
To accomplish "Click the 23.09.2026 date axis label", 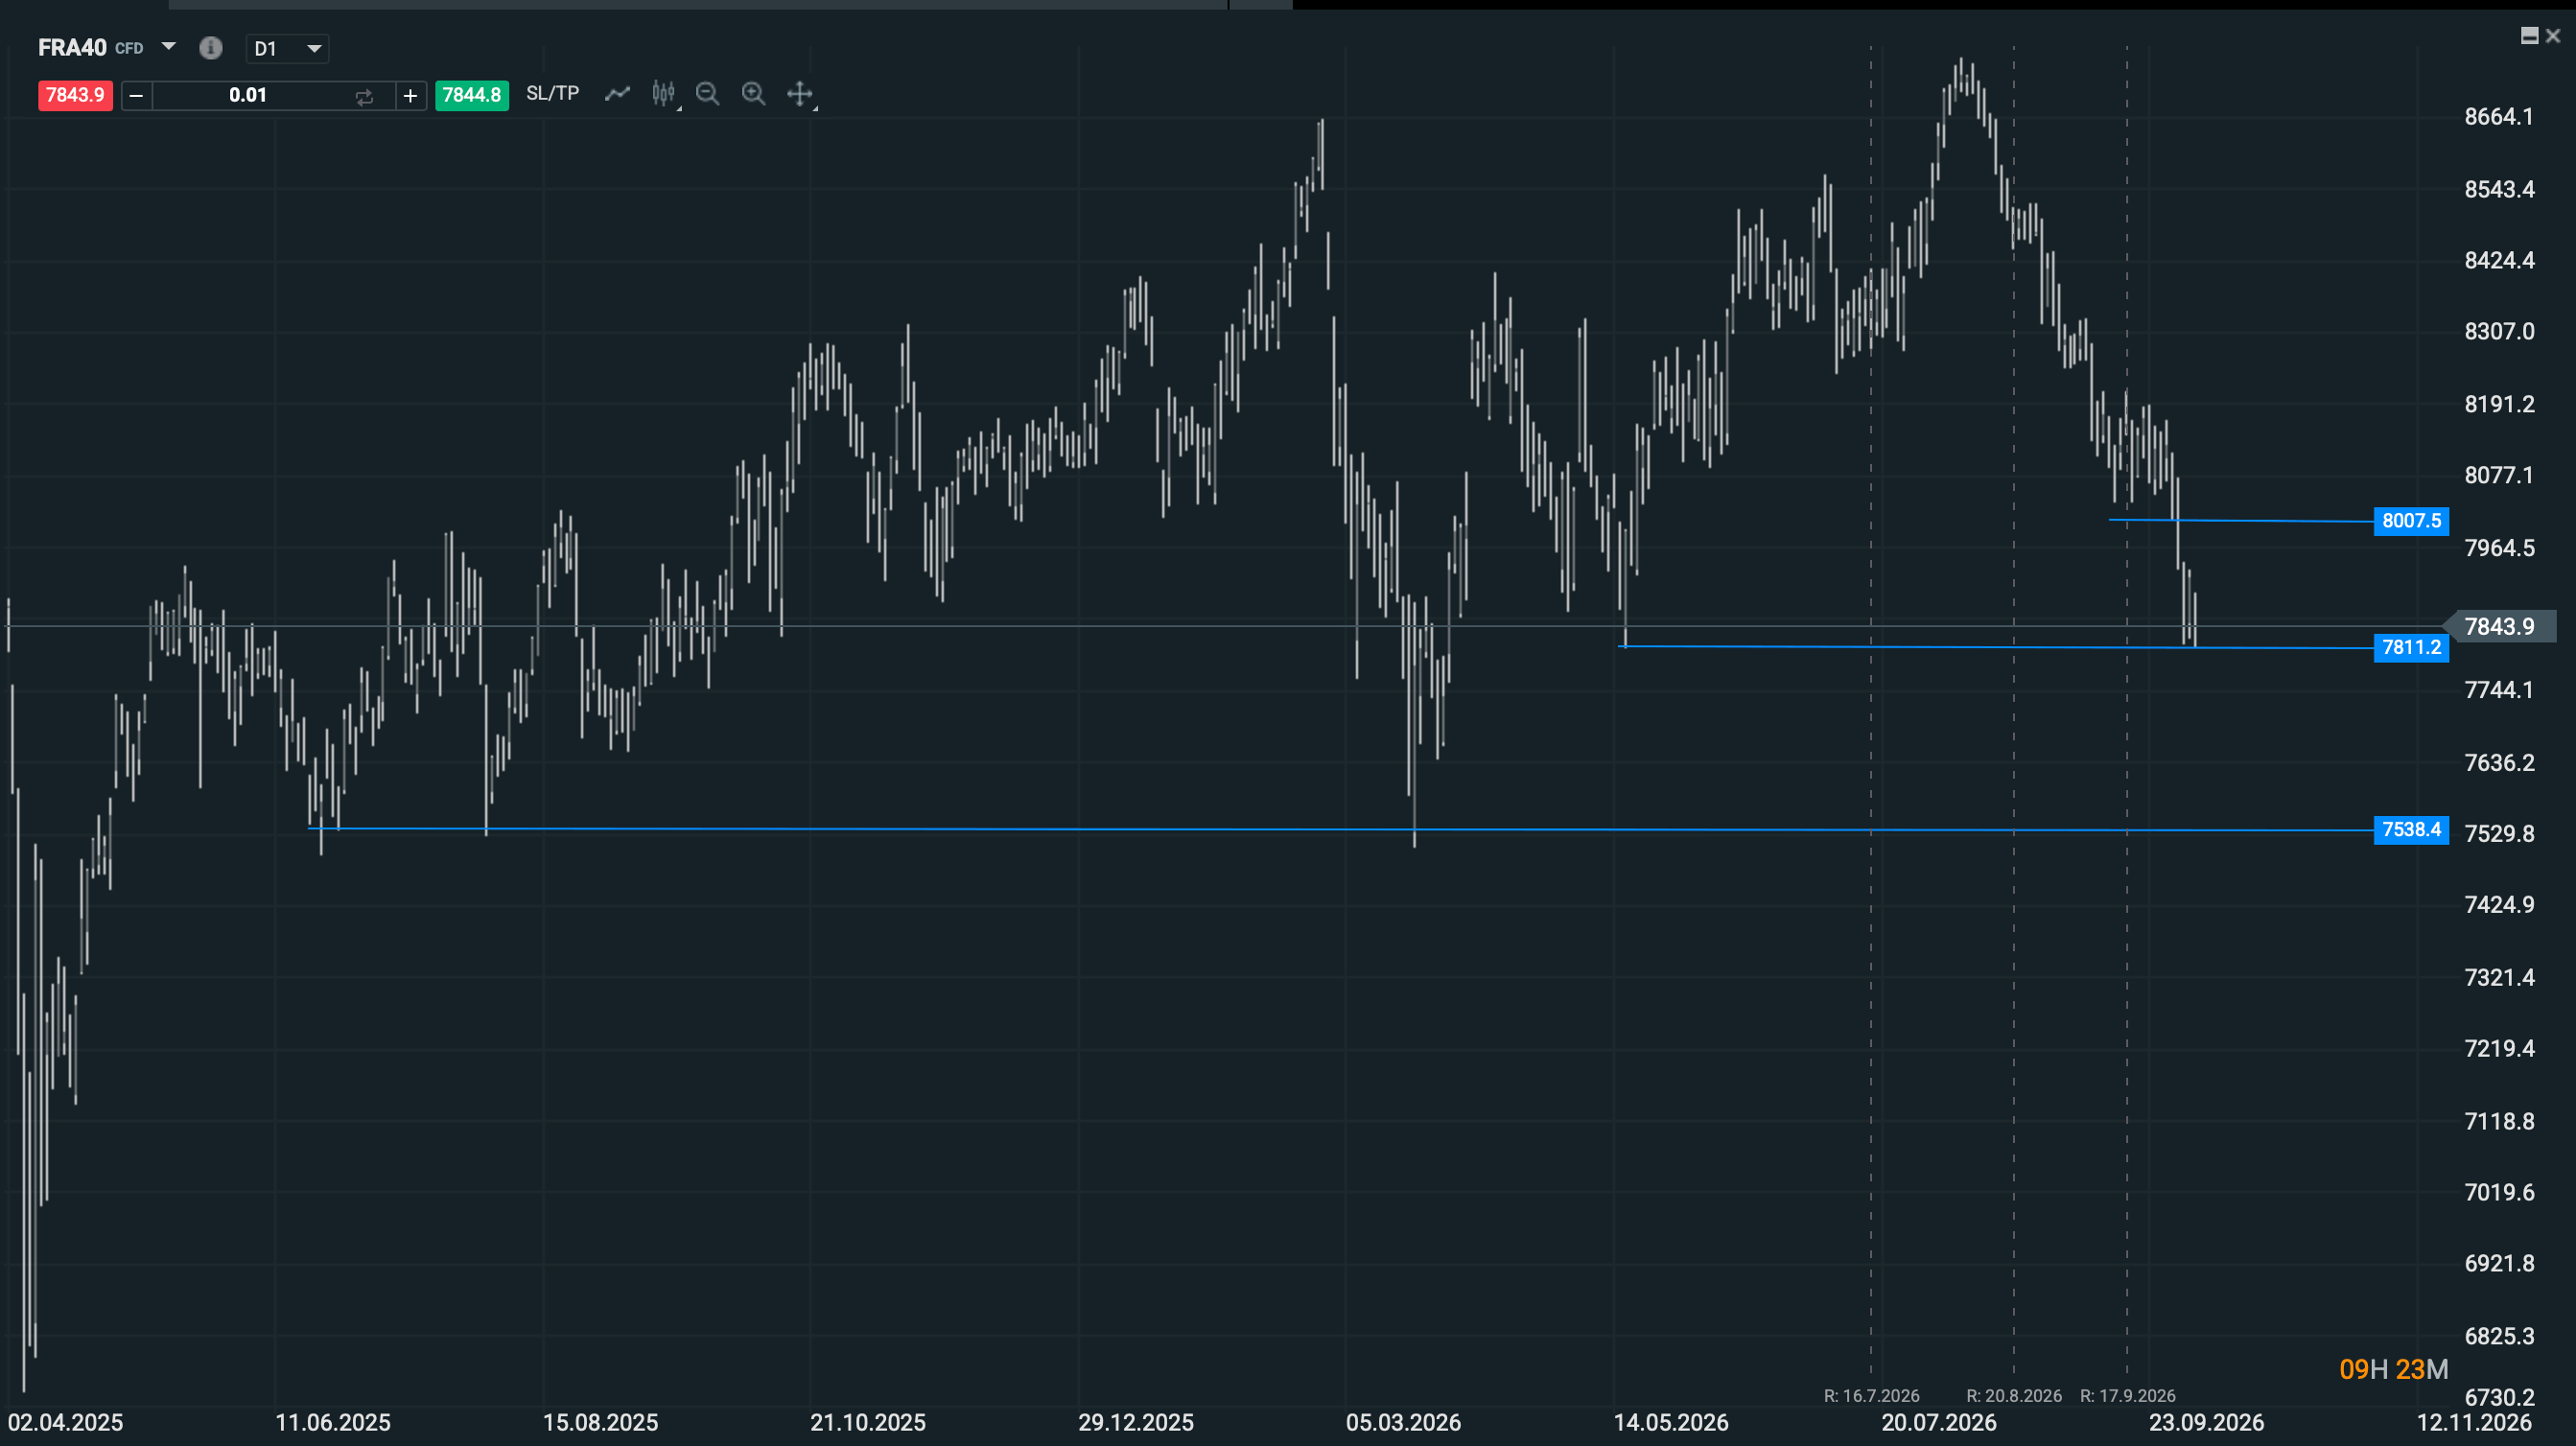I will point(2206,1423).
